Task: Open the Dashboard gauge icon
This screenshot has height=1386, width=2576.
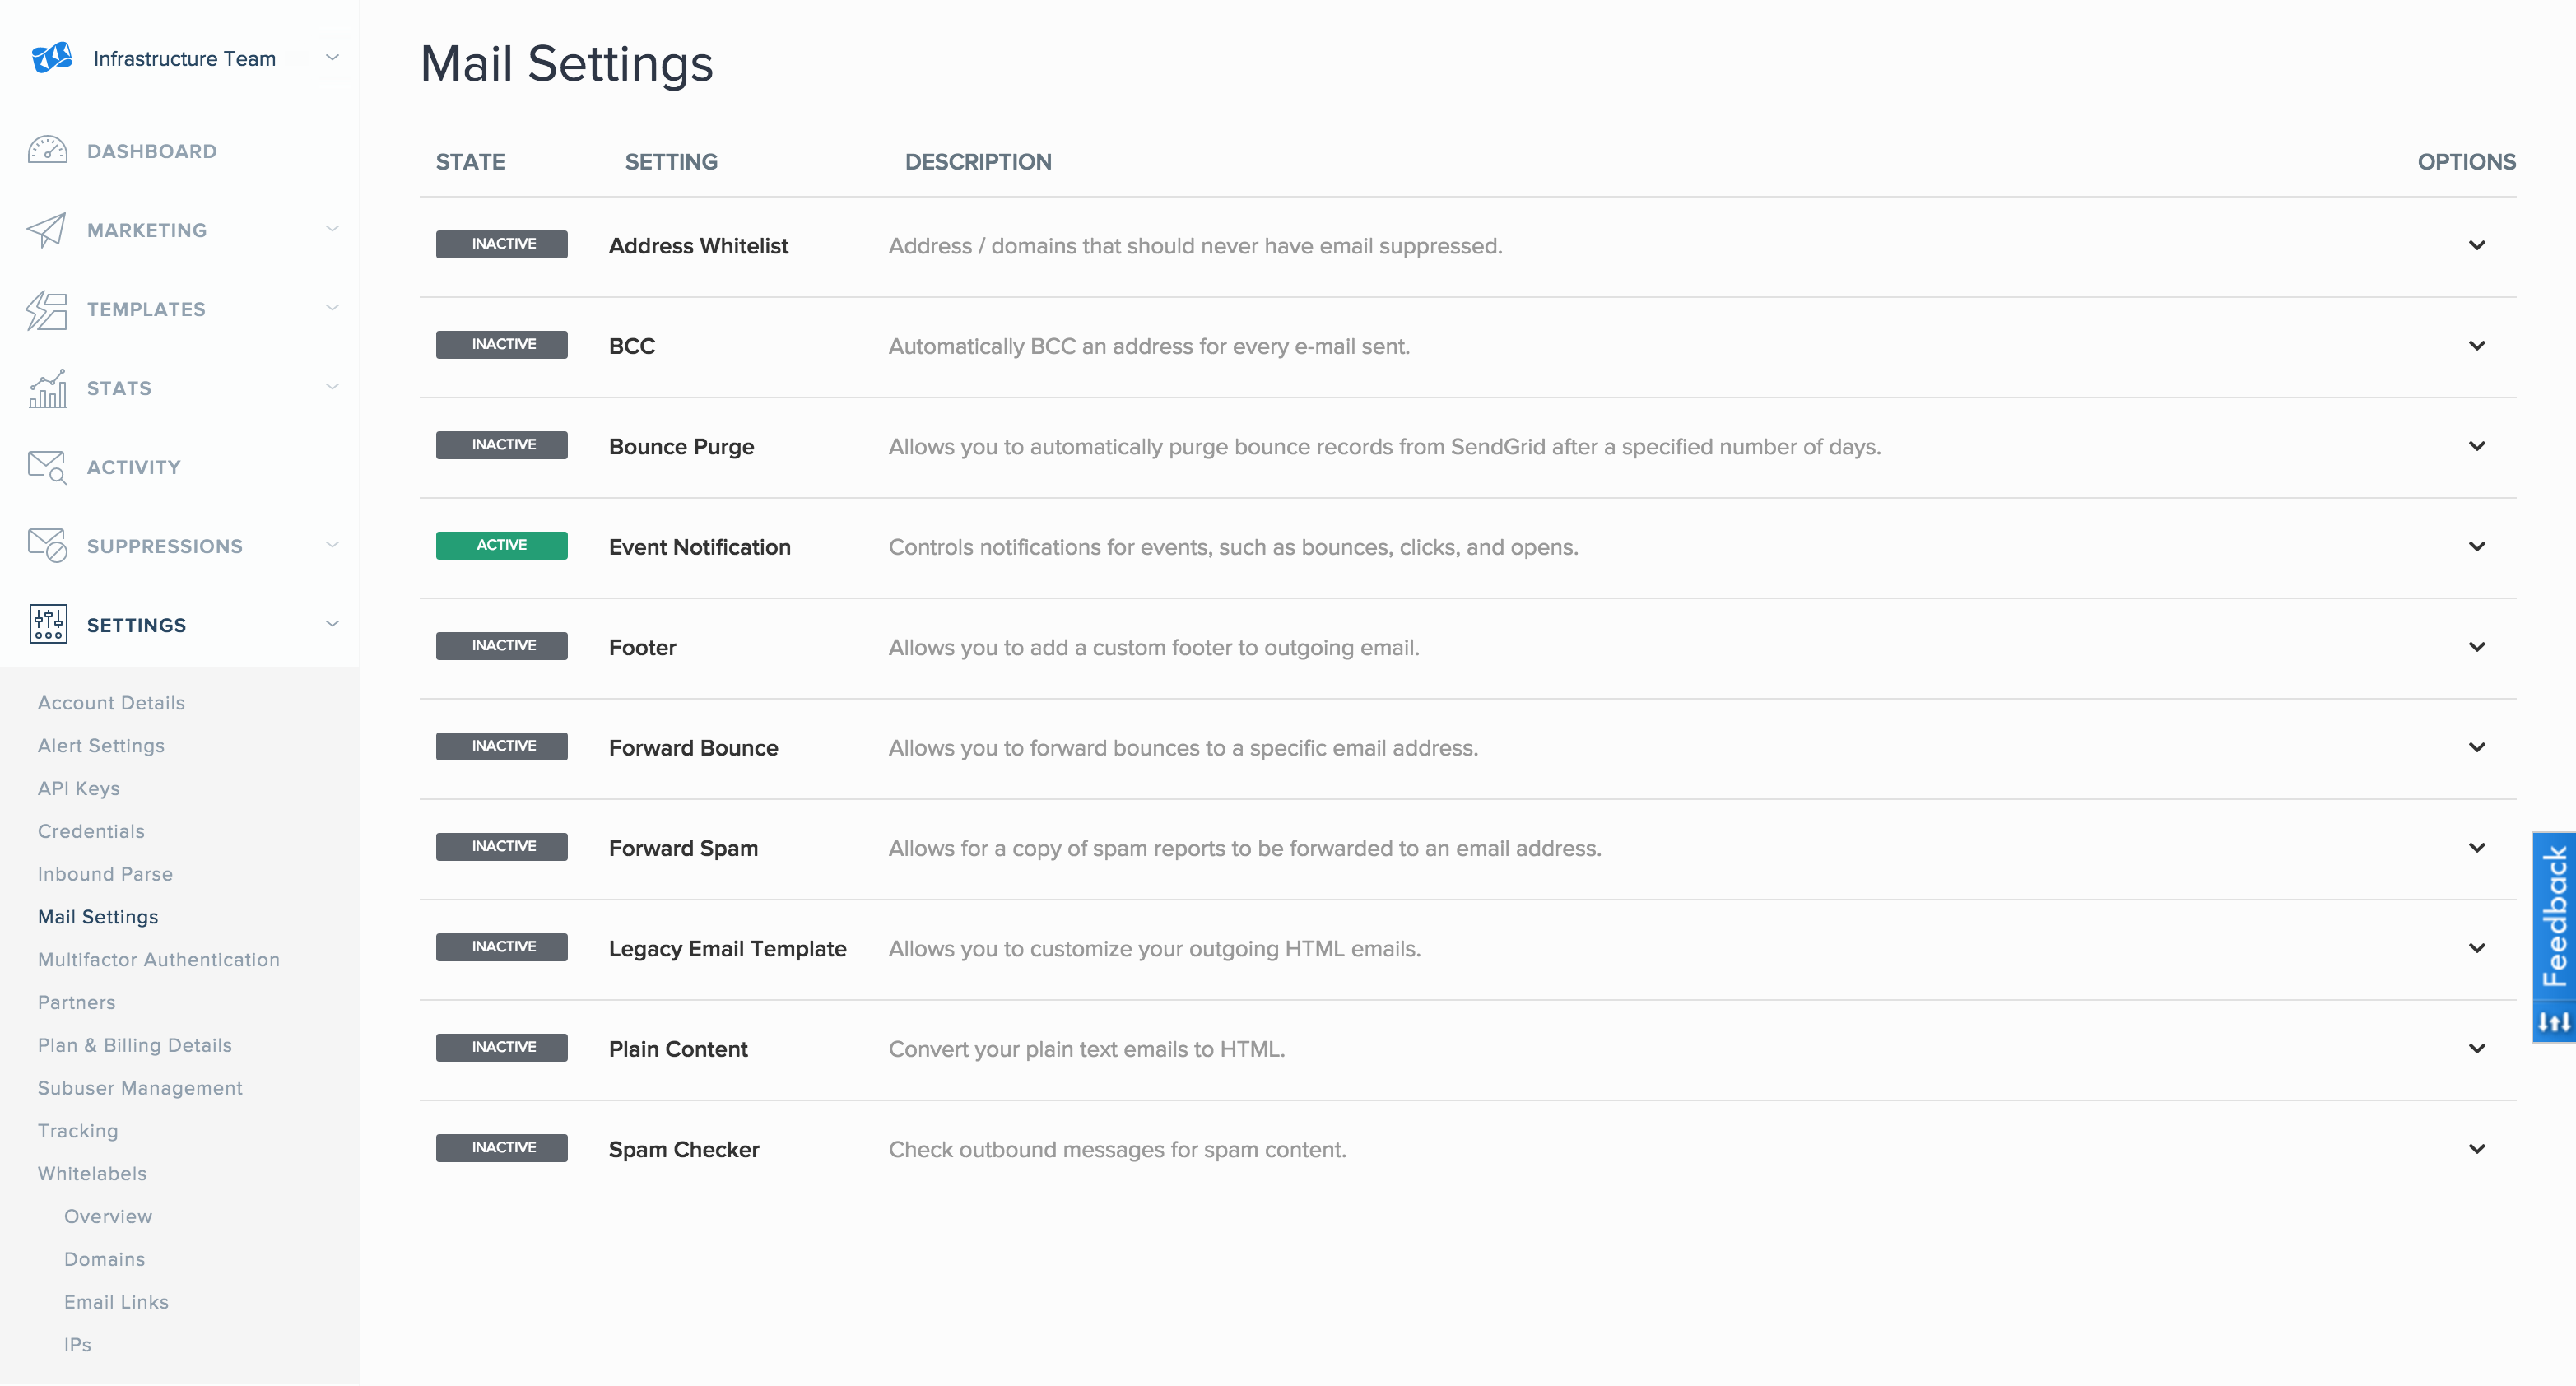Action: pos(47,150)
